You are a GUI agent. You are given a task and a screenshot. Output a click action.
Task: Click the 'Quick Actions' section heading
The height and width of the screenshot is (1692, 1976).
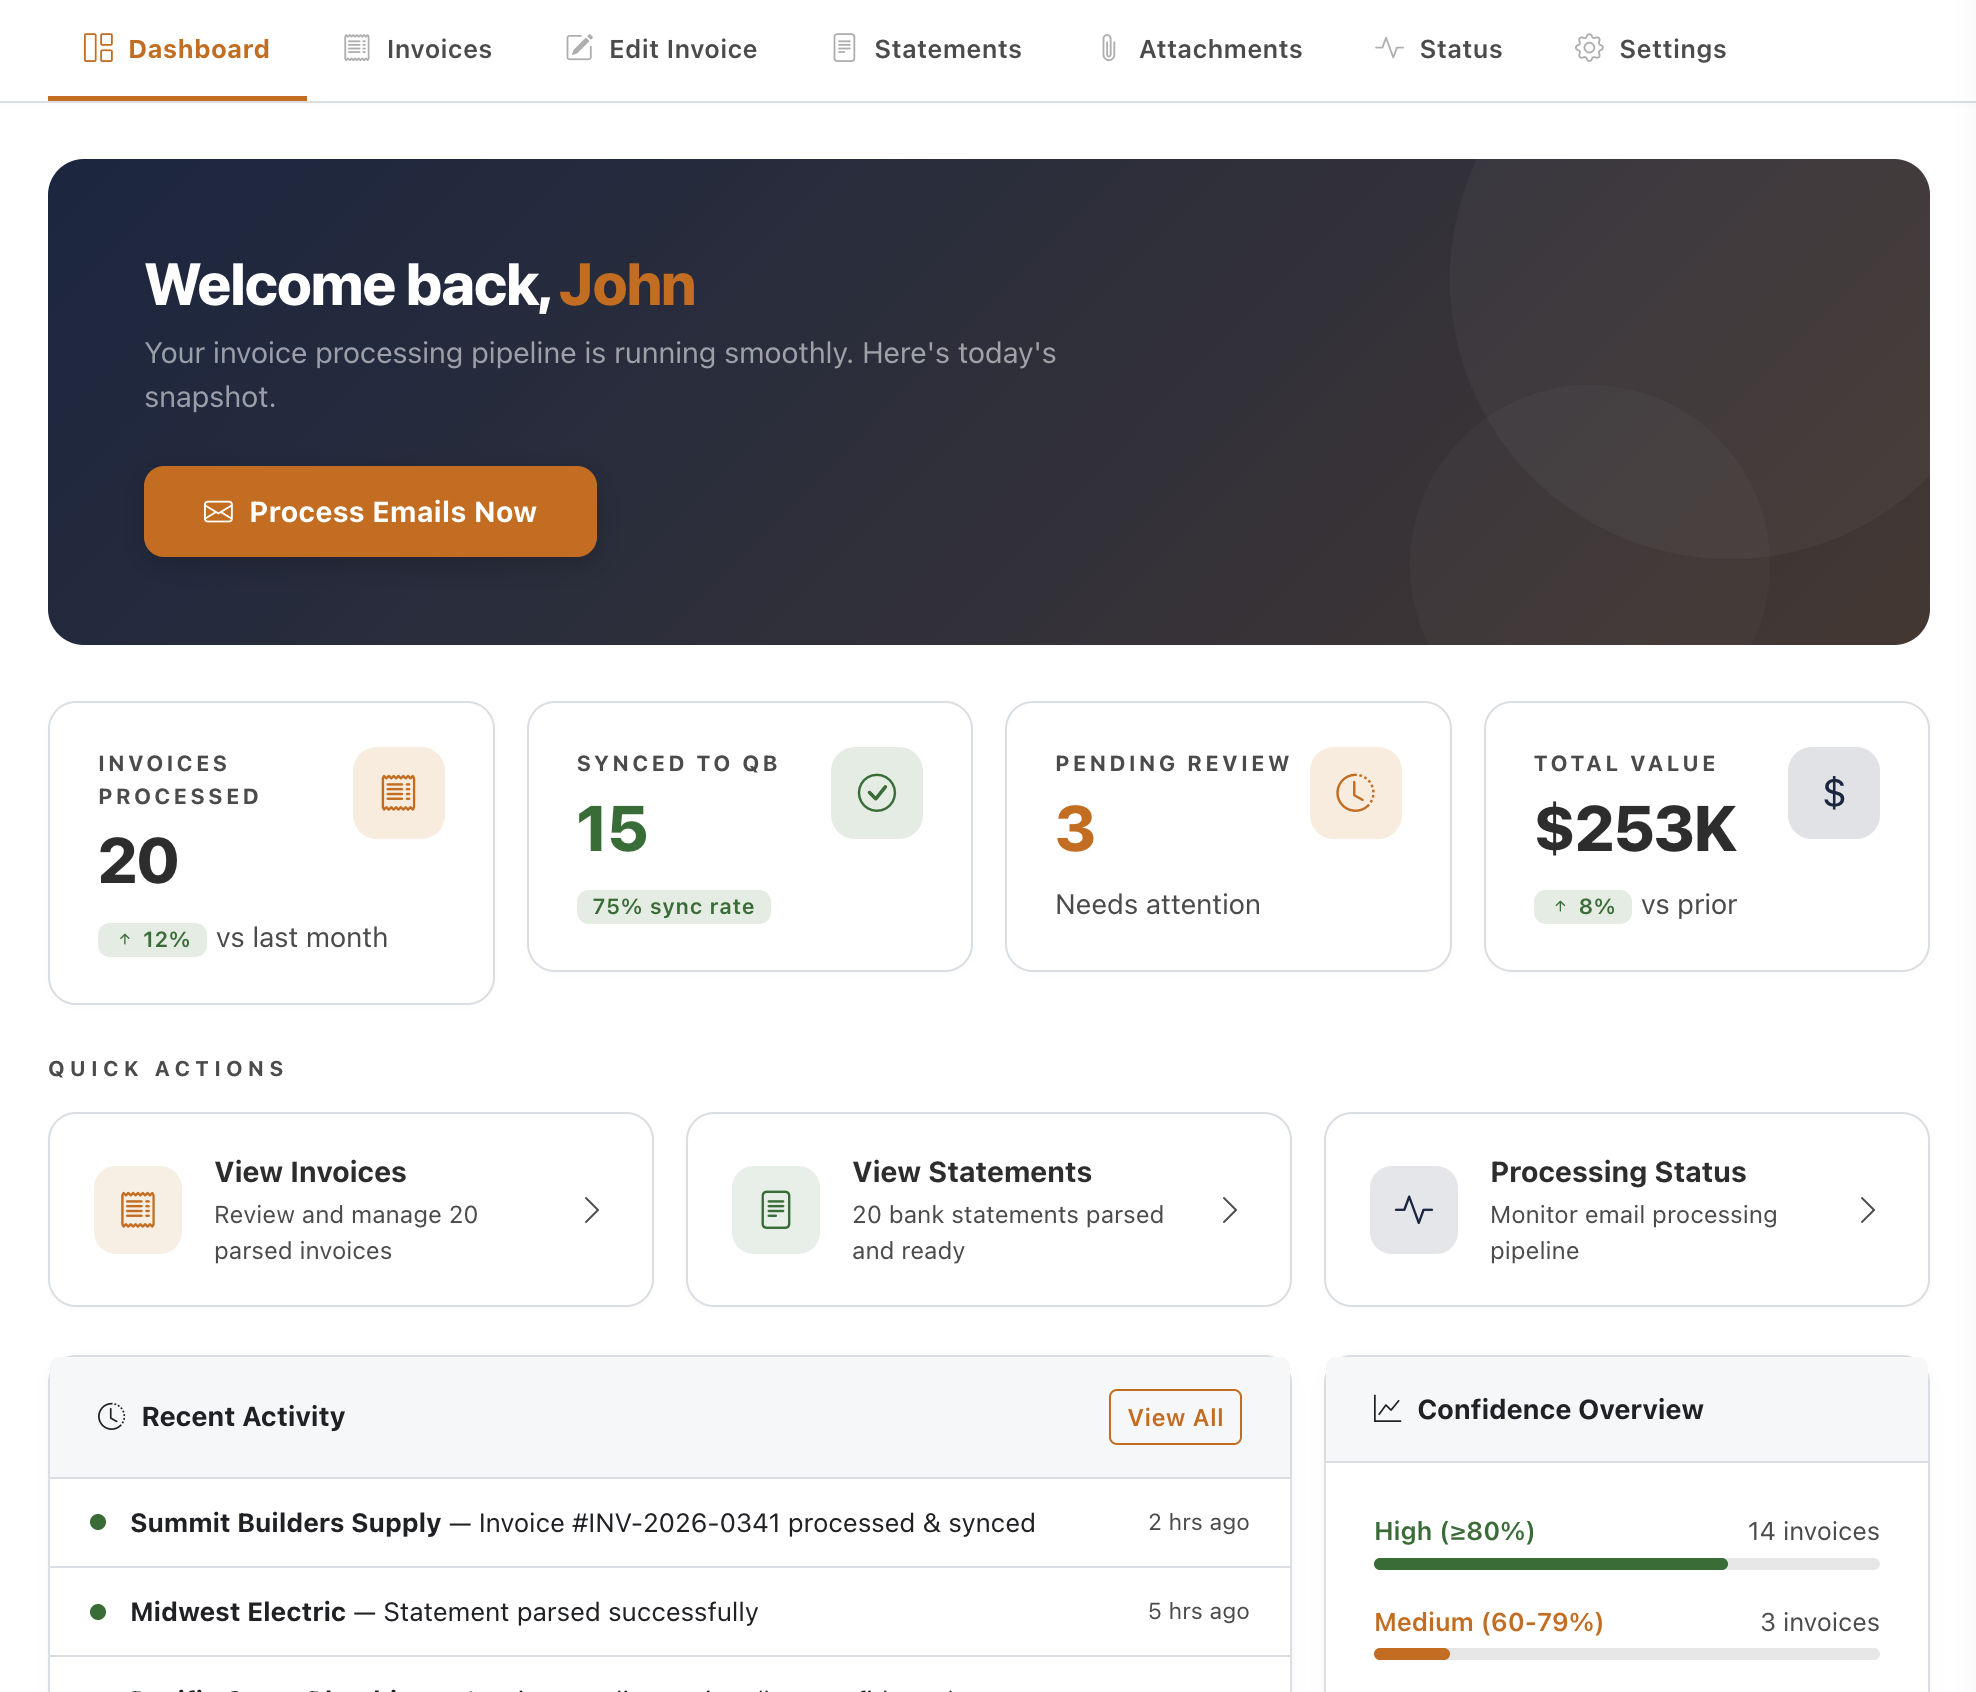coord(167,1068)
